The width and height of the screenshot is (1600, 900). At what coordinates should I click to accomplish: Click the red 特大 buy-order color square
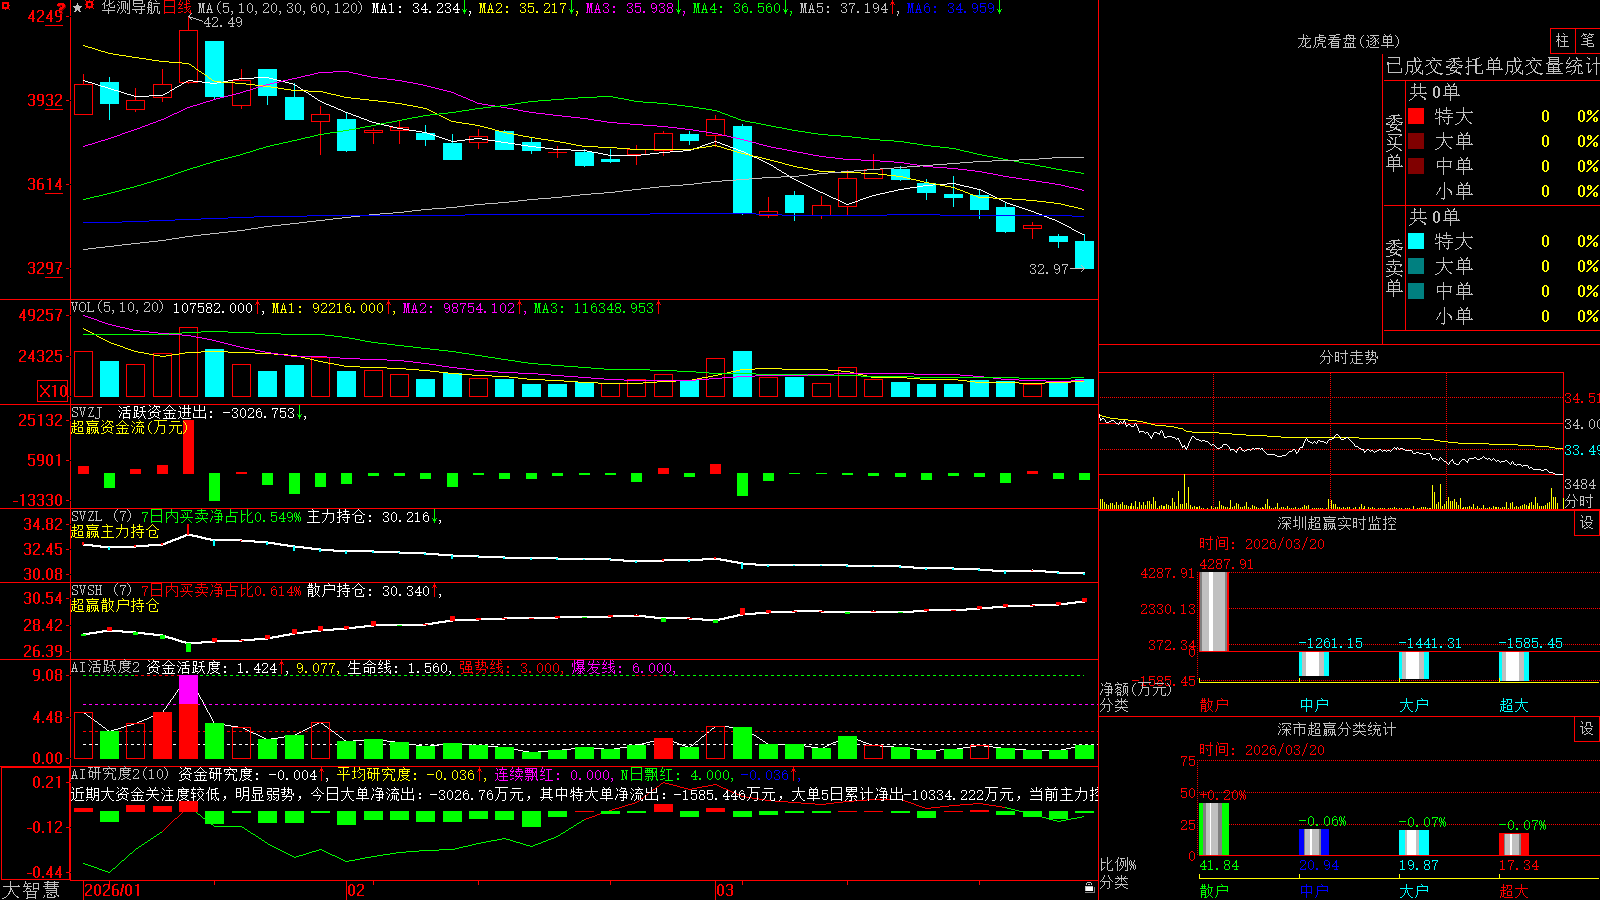point(1416,116)
